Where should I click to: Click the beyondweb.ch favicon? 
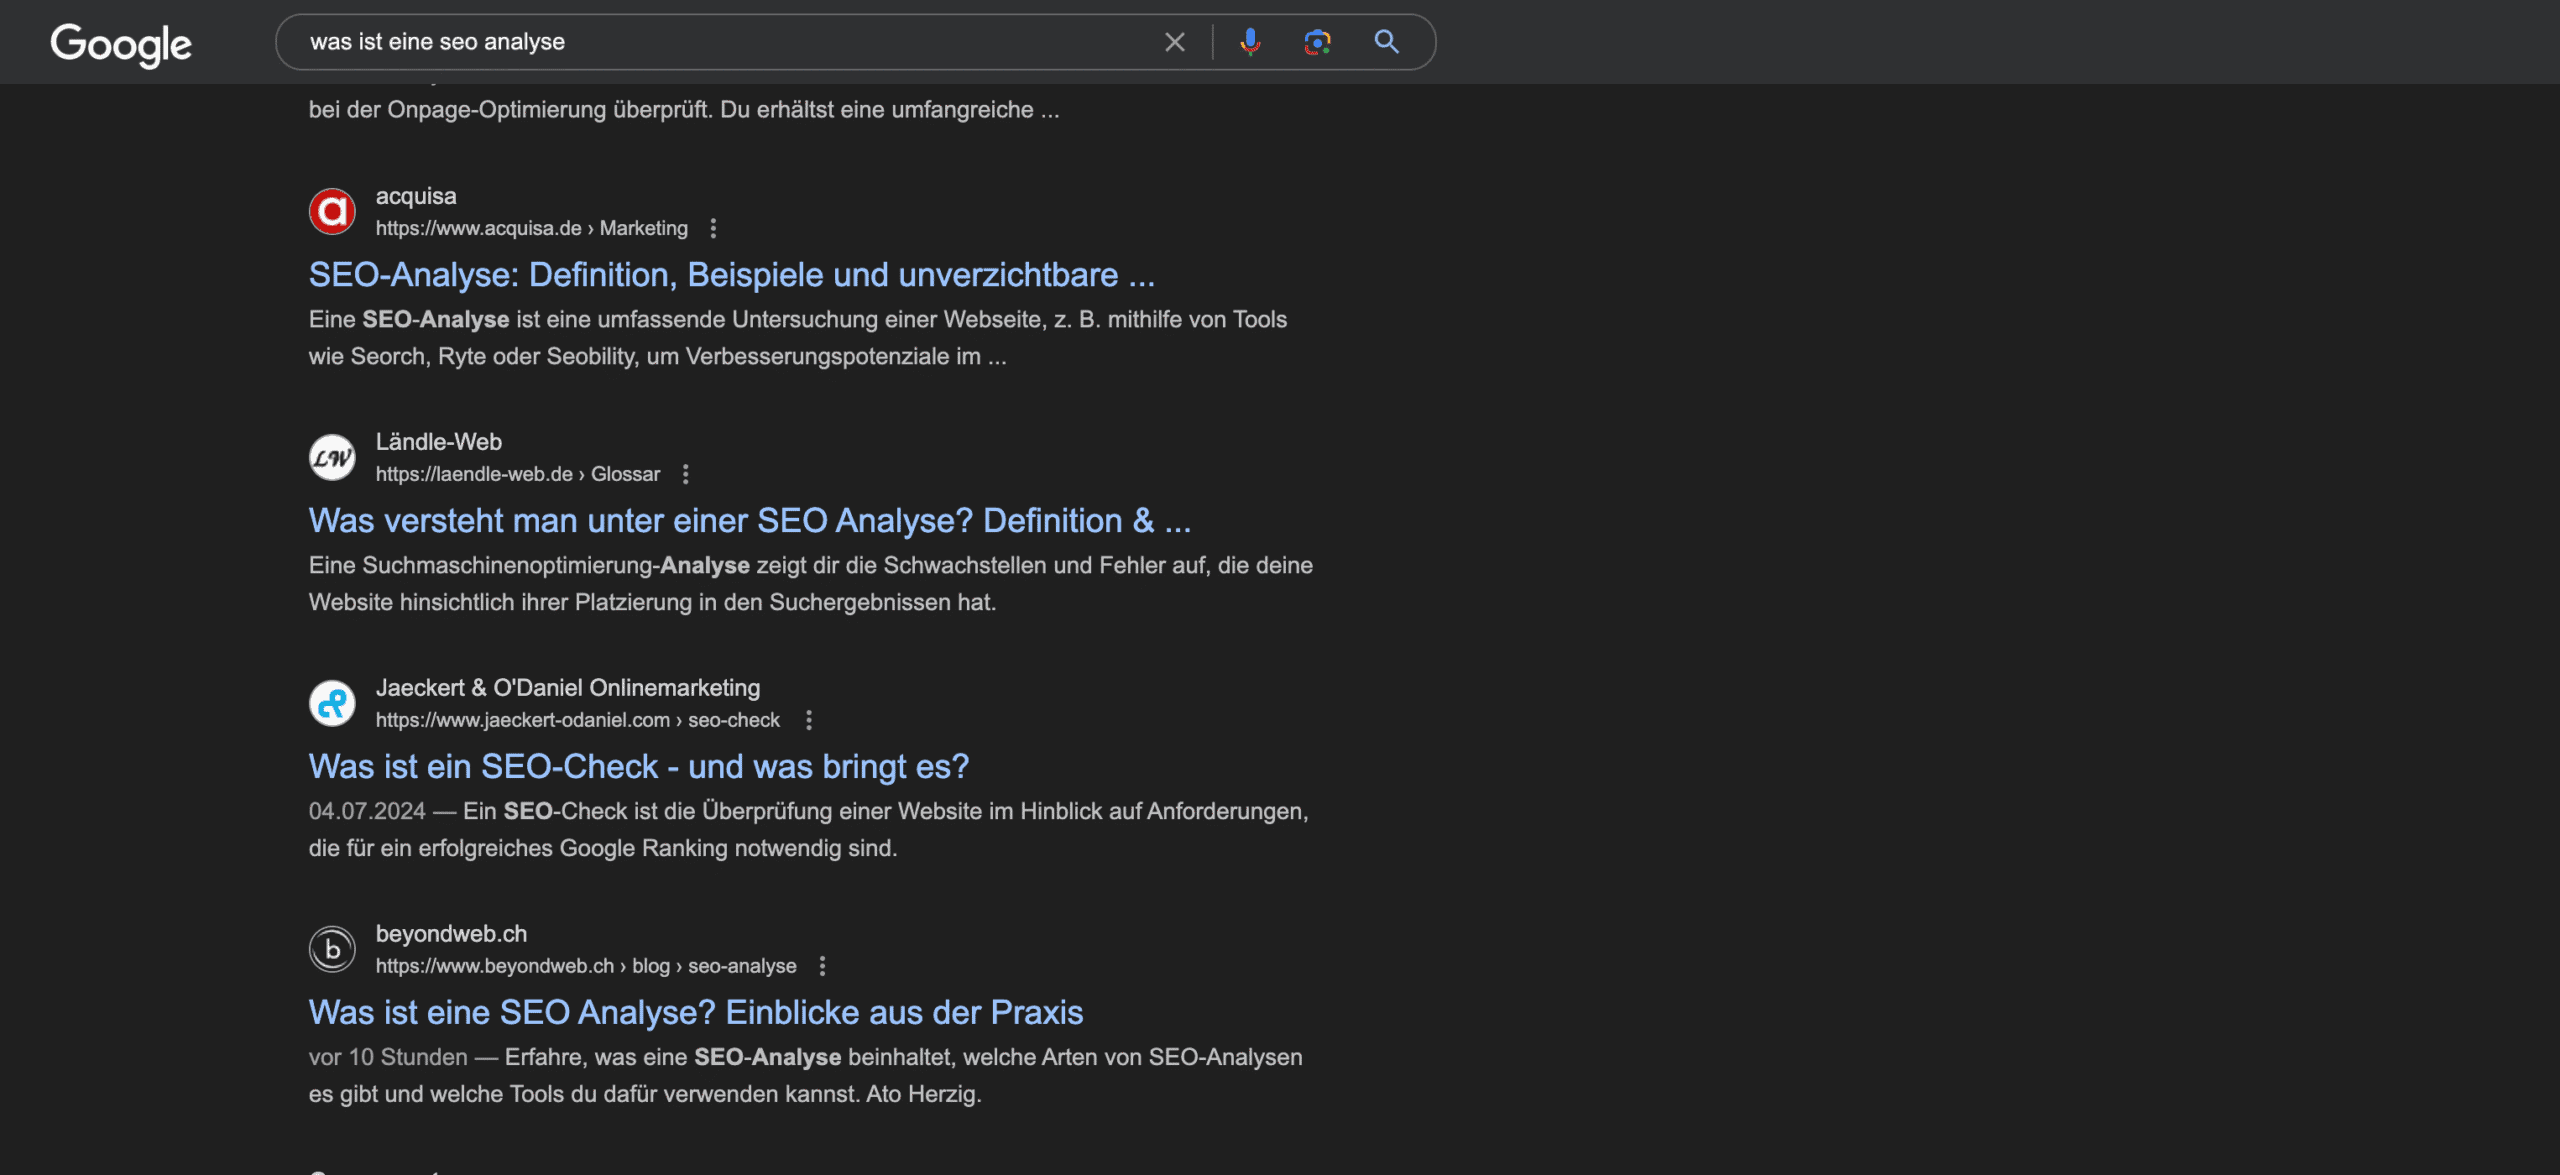332,949
